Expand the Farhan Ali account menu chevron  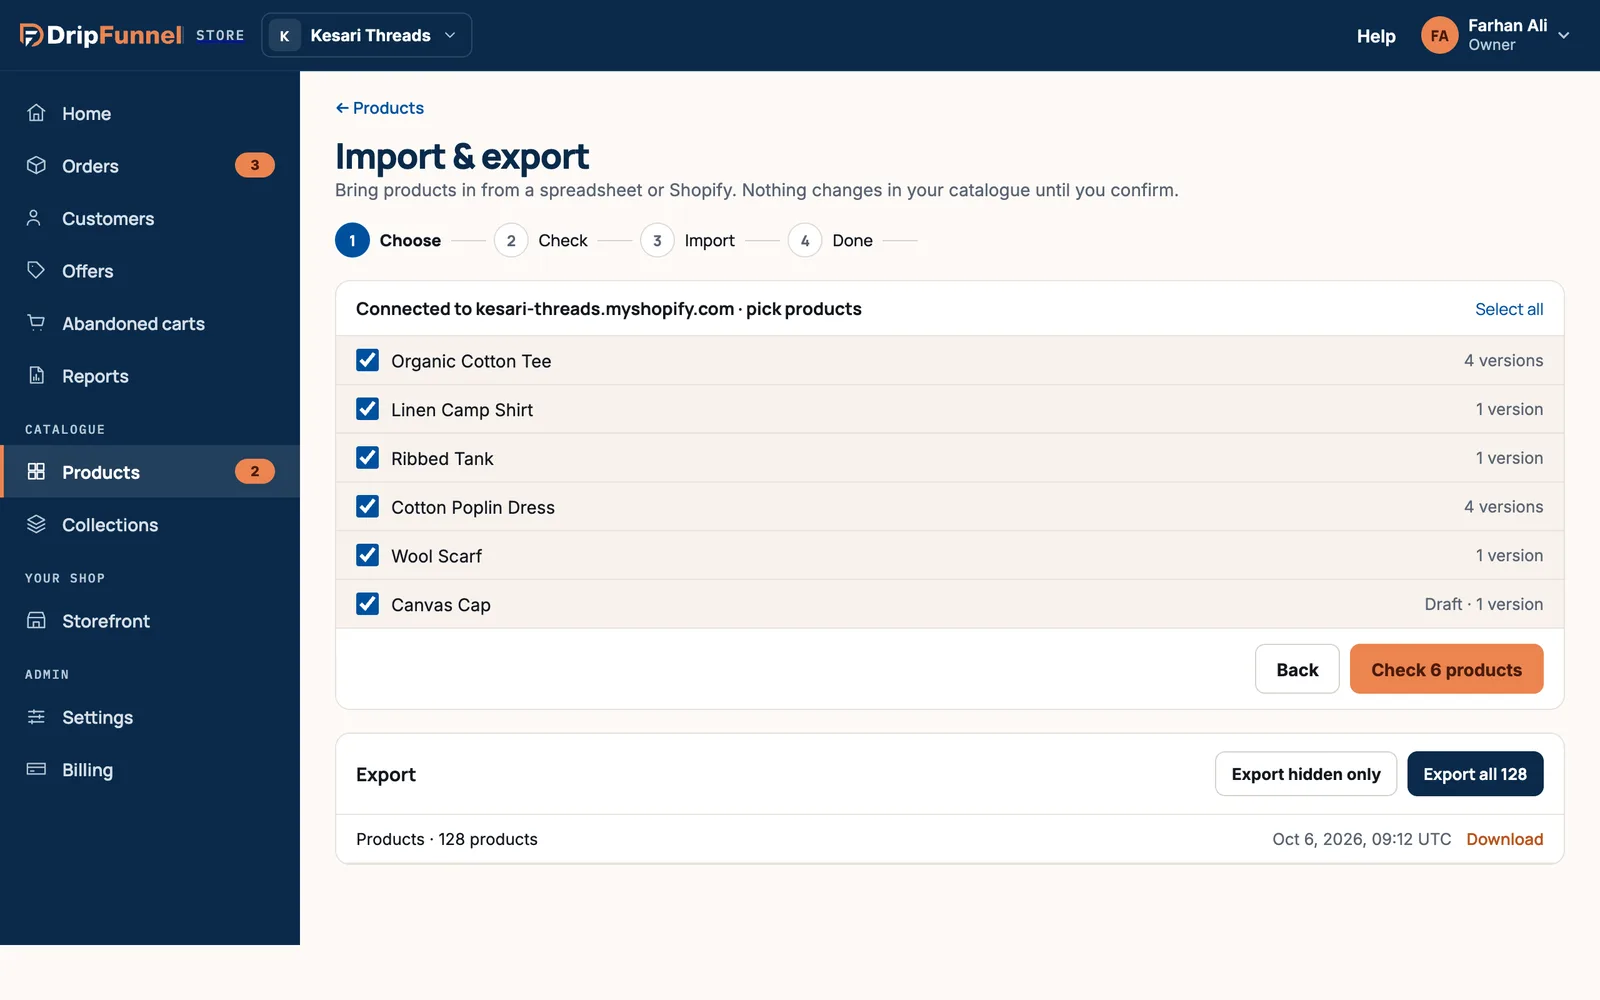1564,35
